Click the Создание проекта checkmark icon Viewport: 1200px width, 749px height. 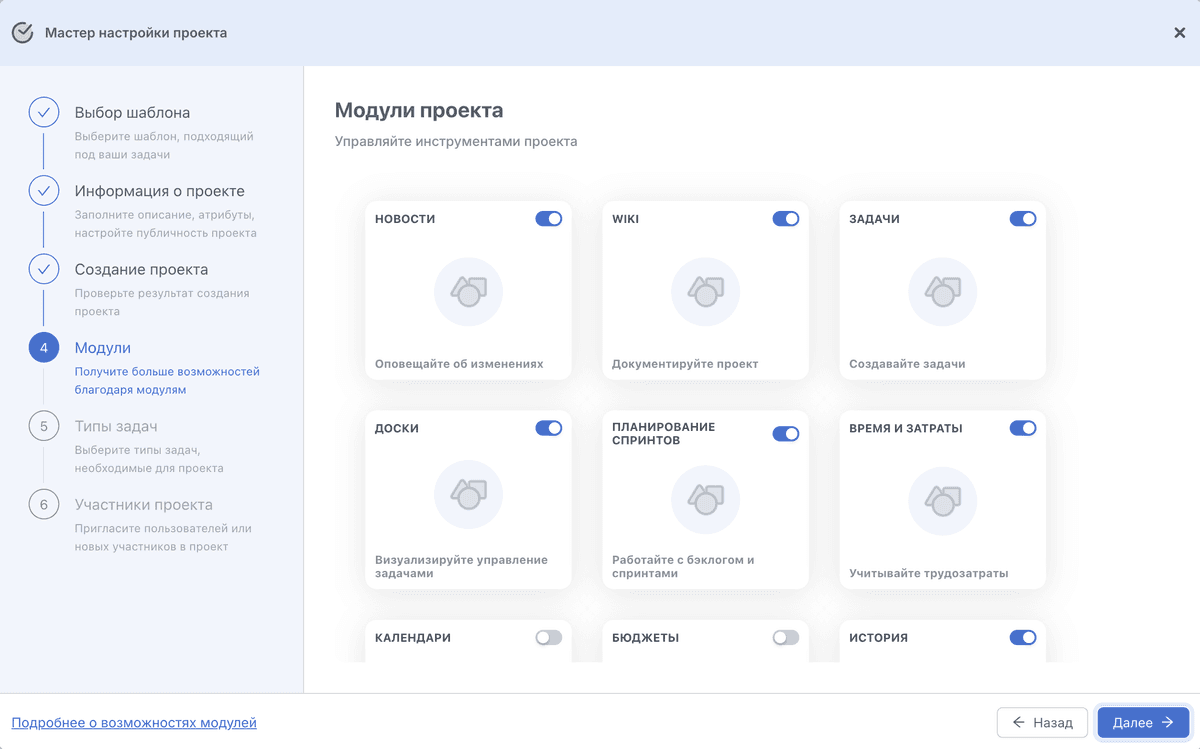(x=44, y=269)
